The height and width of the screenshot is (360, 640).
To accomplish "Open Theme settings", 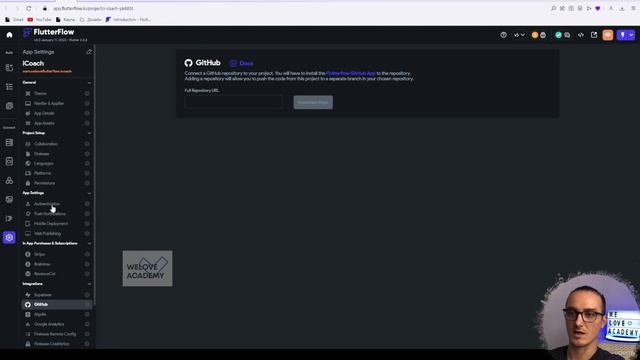I will click(x=57, y=93).
